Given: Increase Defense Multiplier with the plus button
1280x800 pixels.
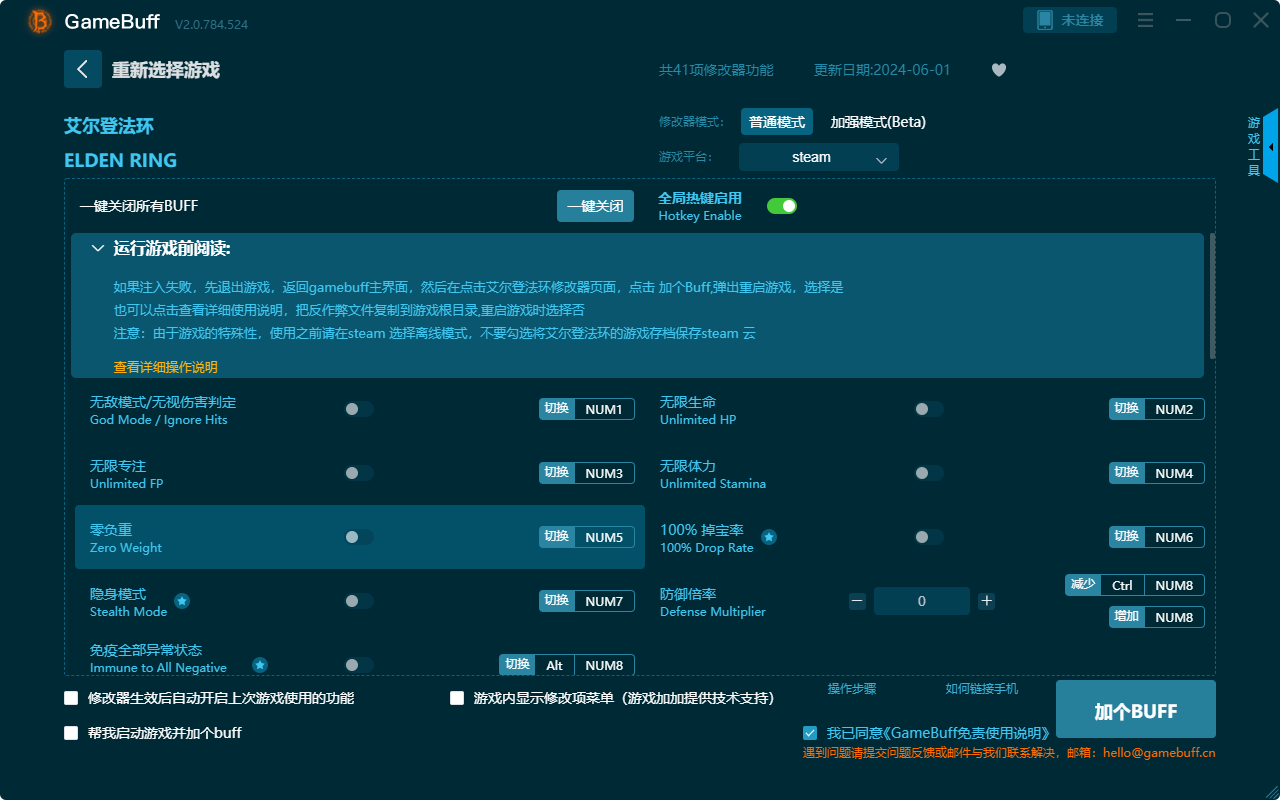Looking at the screenshot, I should (986, 601).
